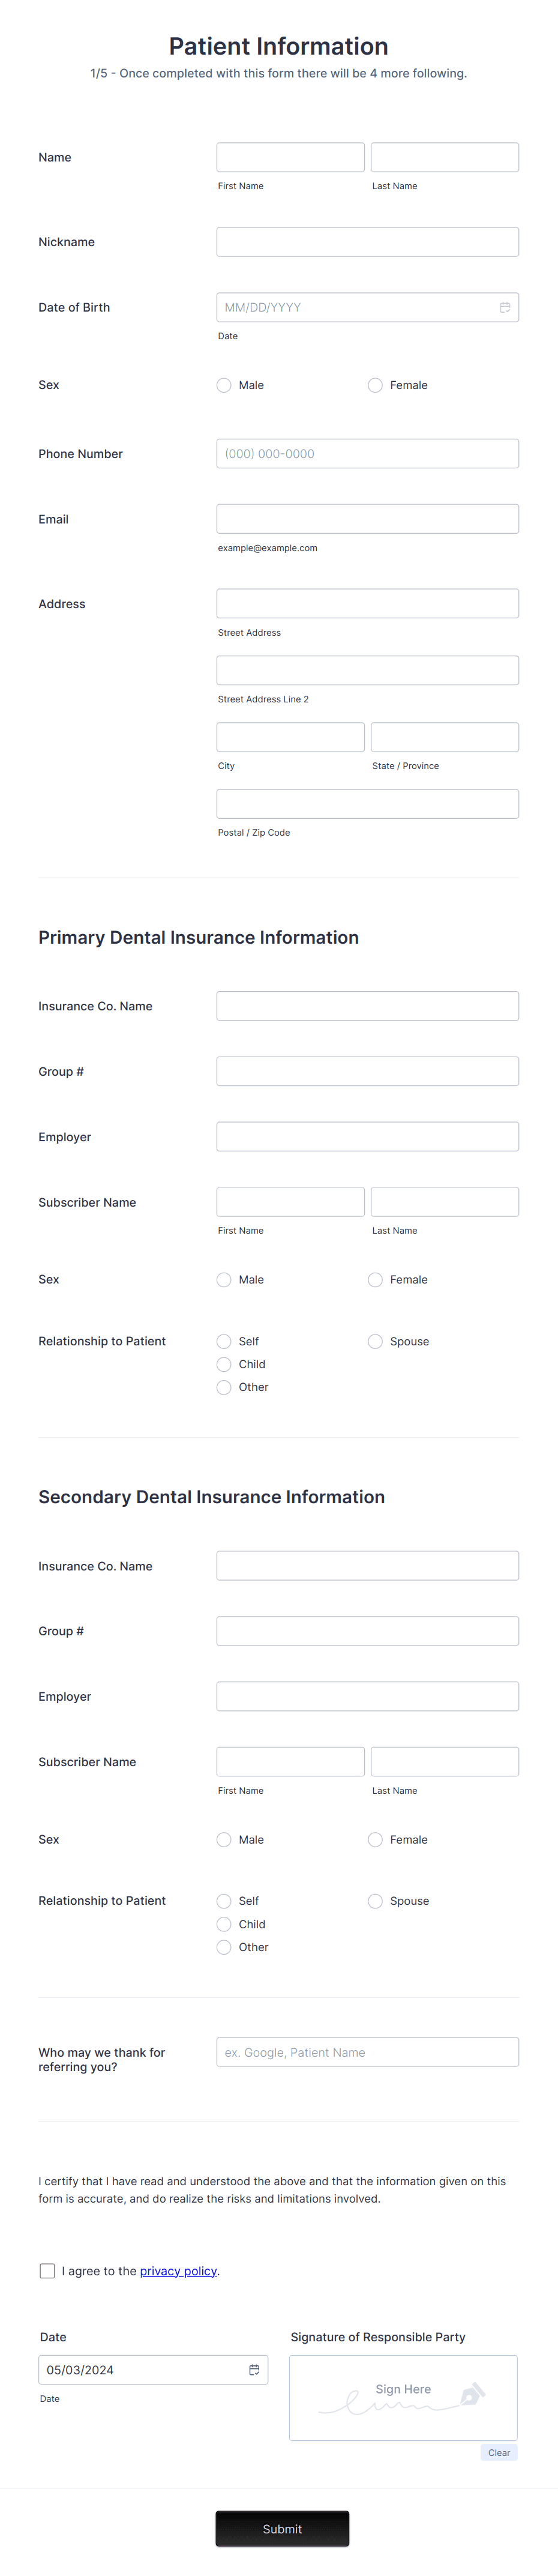558x2576 pixels.
Task: Choose Spouse as Relationship to Patient
Action: click(x=375, y=1341)
